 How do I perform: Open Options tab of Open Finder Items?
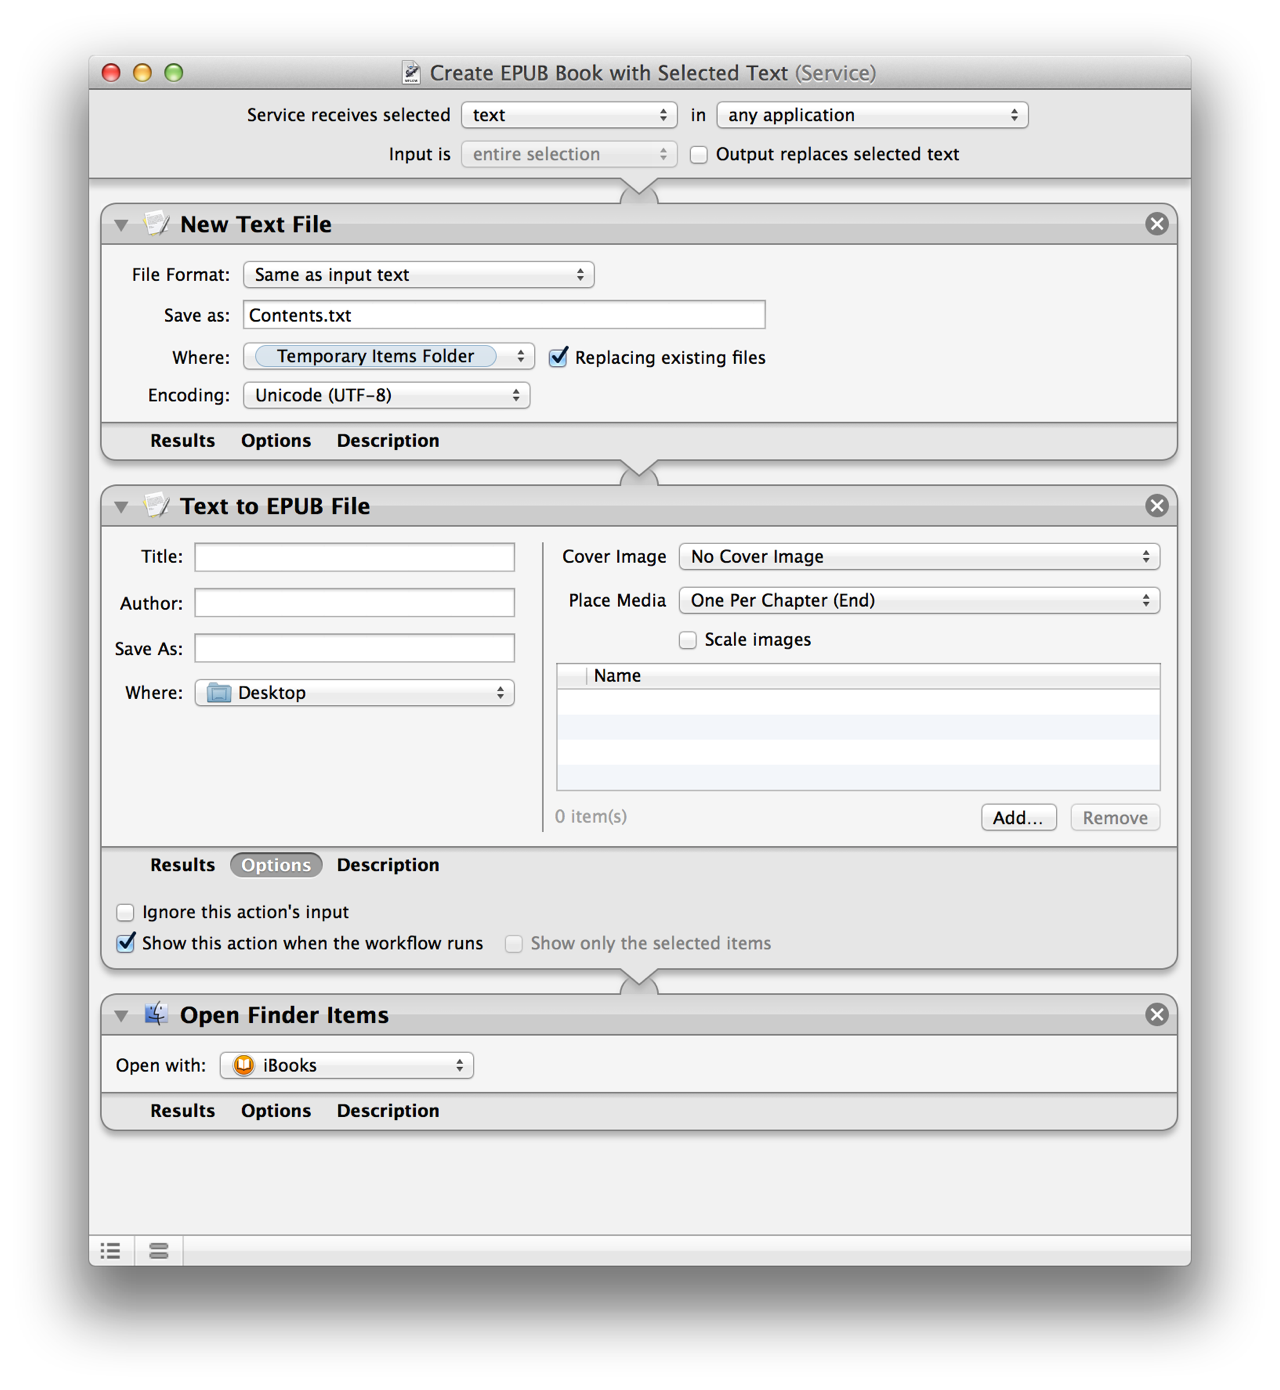276,1110
